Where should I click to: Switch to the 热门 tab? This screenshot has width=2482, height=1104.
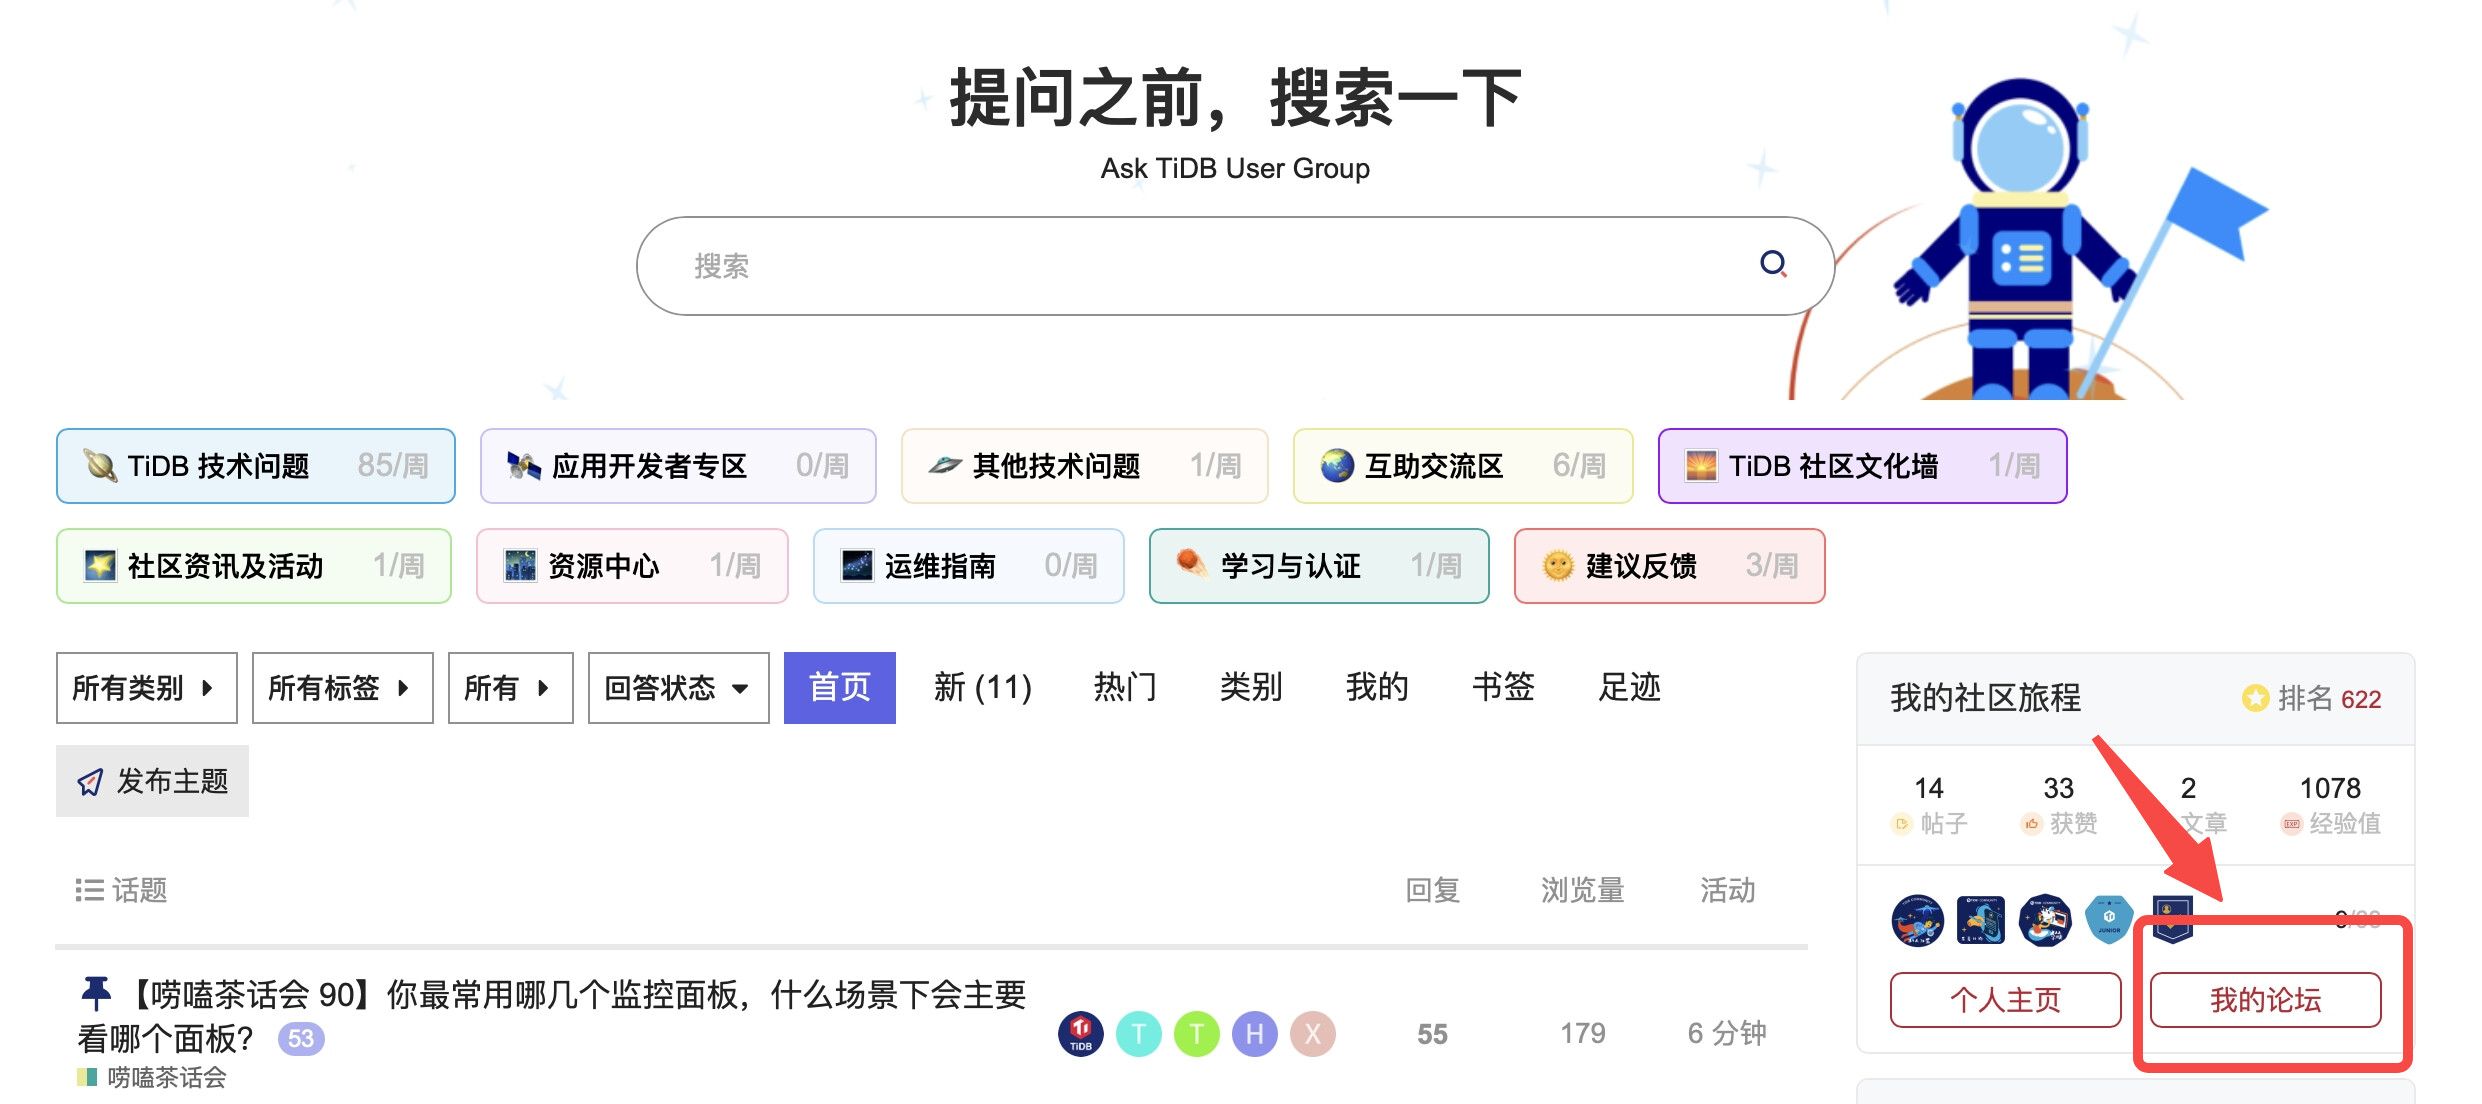[x=1125, y=688]
